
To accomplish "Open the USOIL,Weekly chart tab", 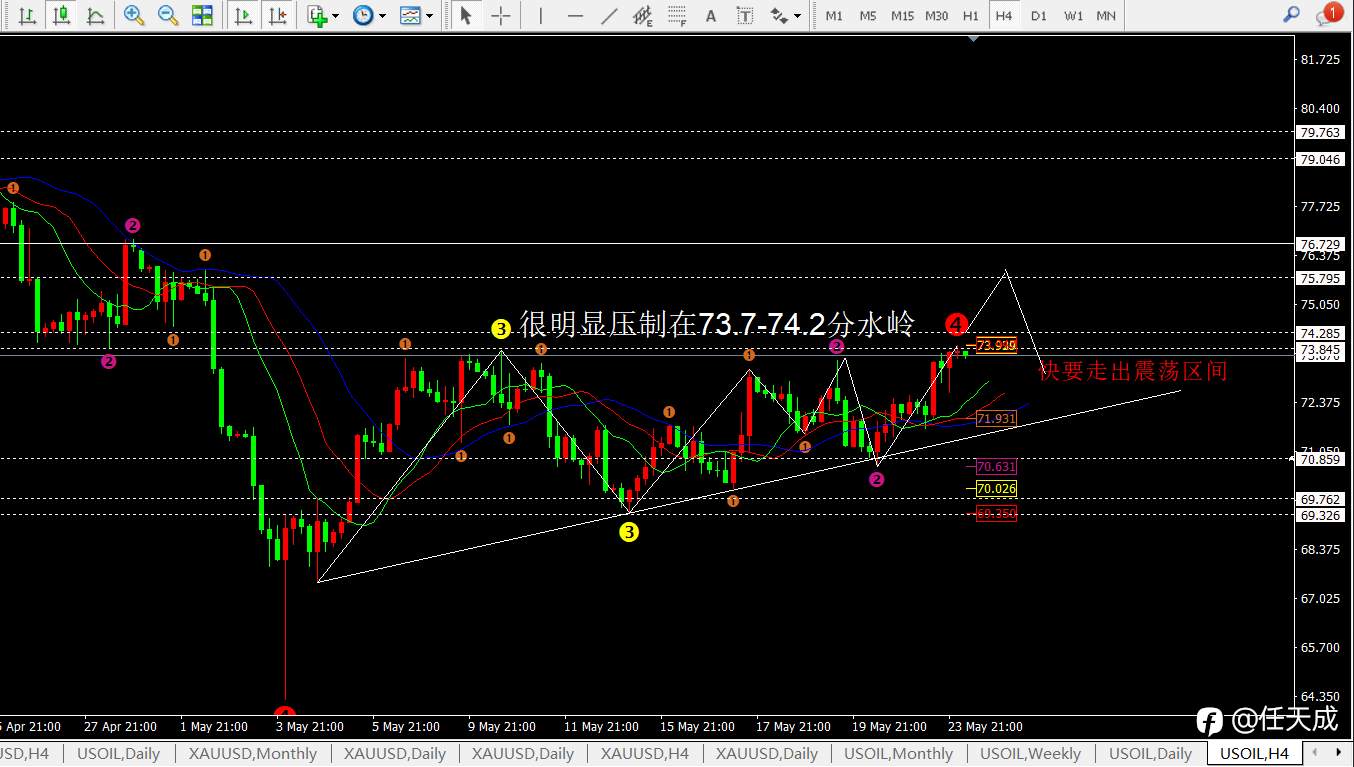I will click(1030, 754).
